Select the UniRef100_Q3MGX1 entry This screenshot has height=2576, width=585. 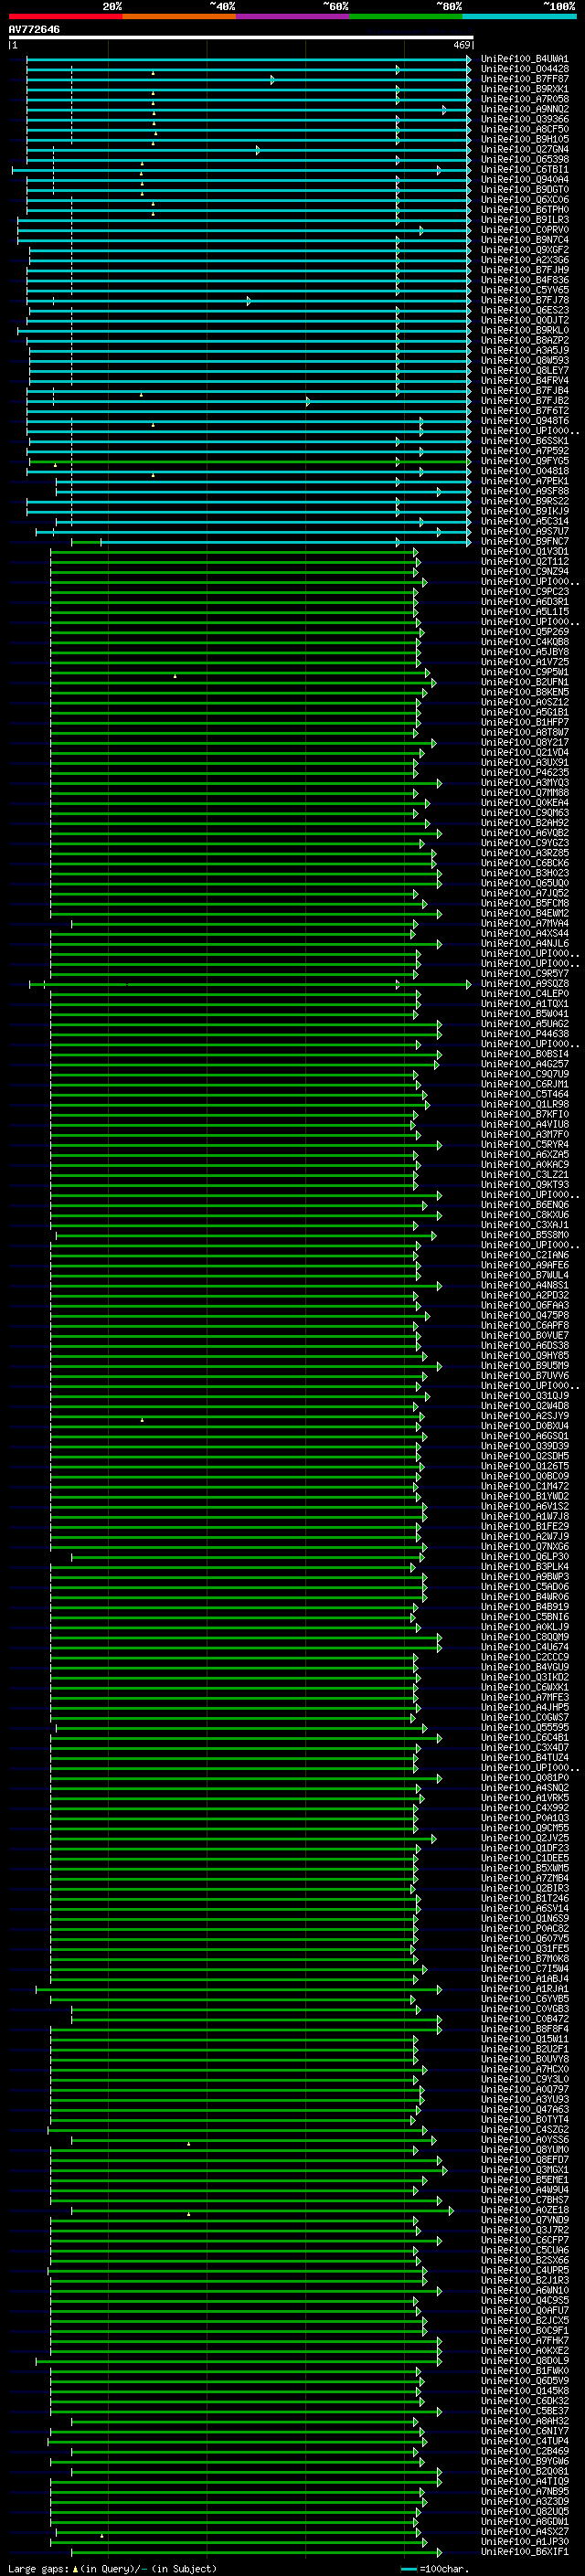coord(525,2170)
